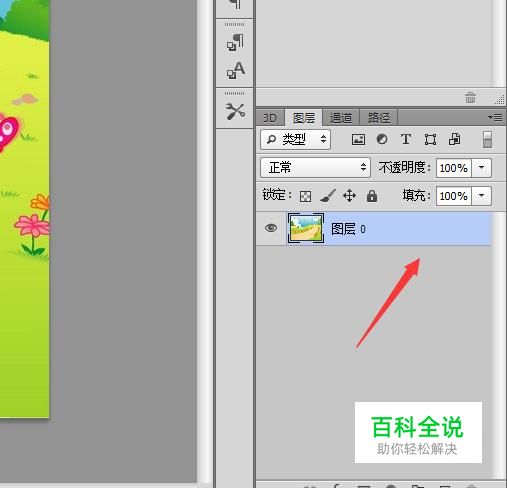Screen dimensions: 507x488
Task: Open the 类型 filter type dropdown
Action: point(295,139)
